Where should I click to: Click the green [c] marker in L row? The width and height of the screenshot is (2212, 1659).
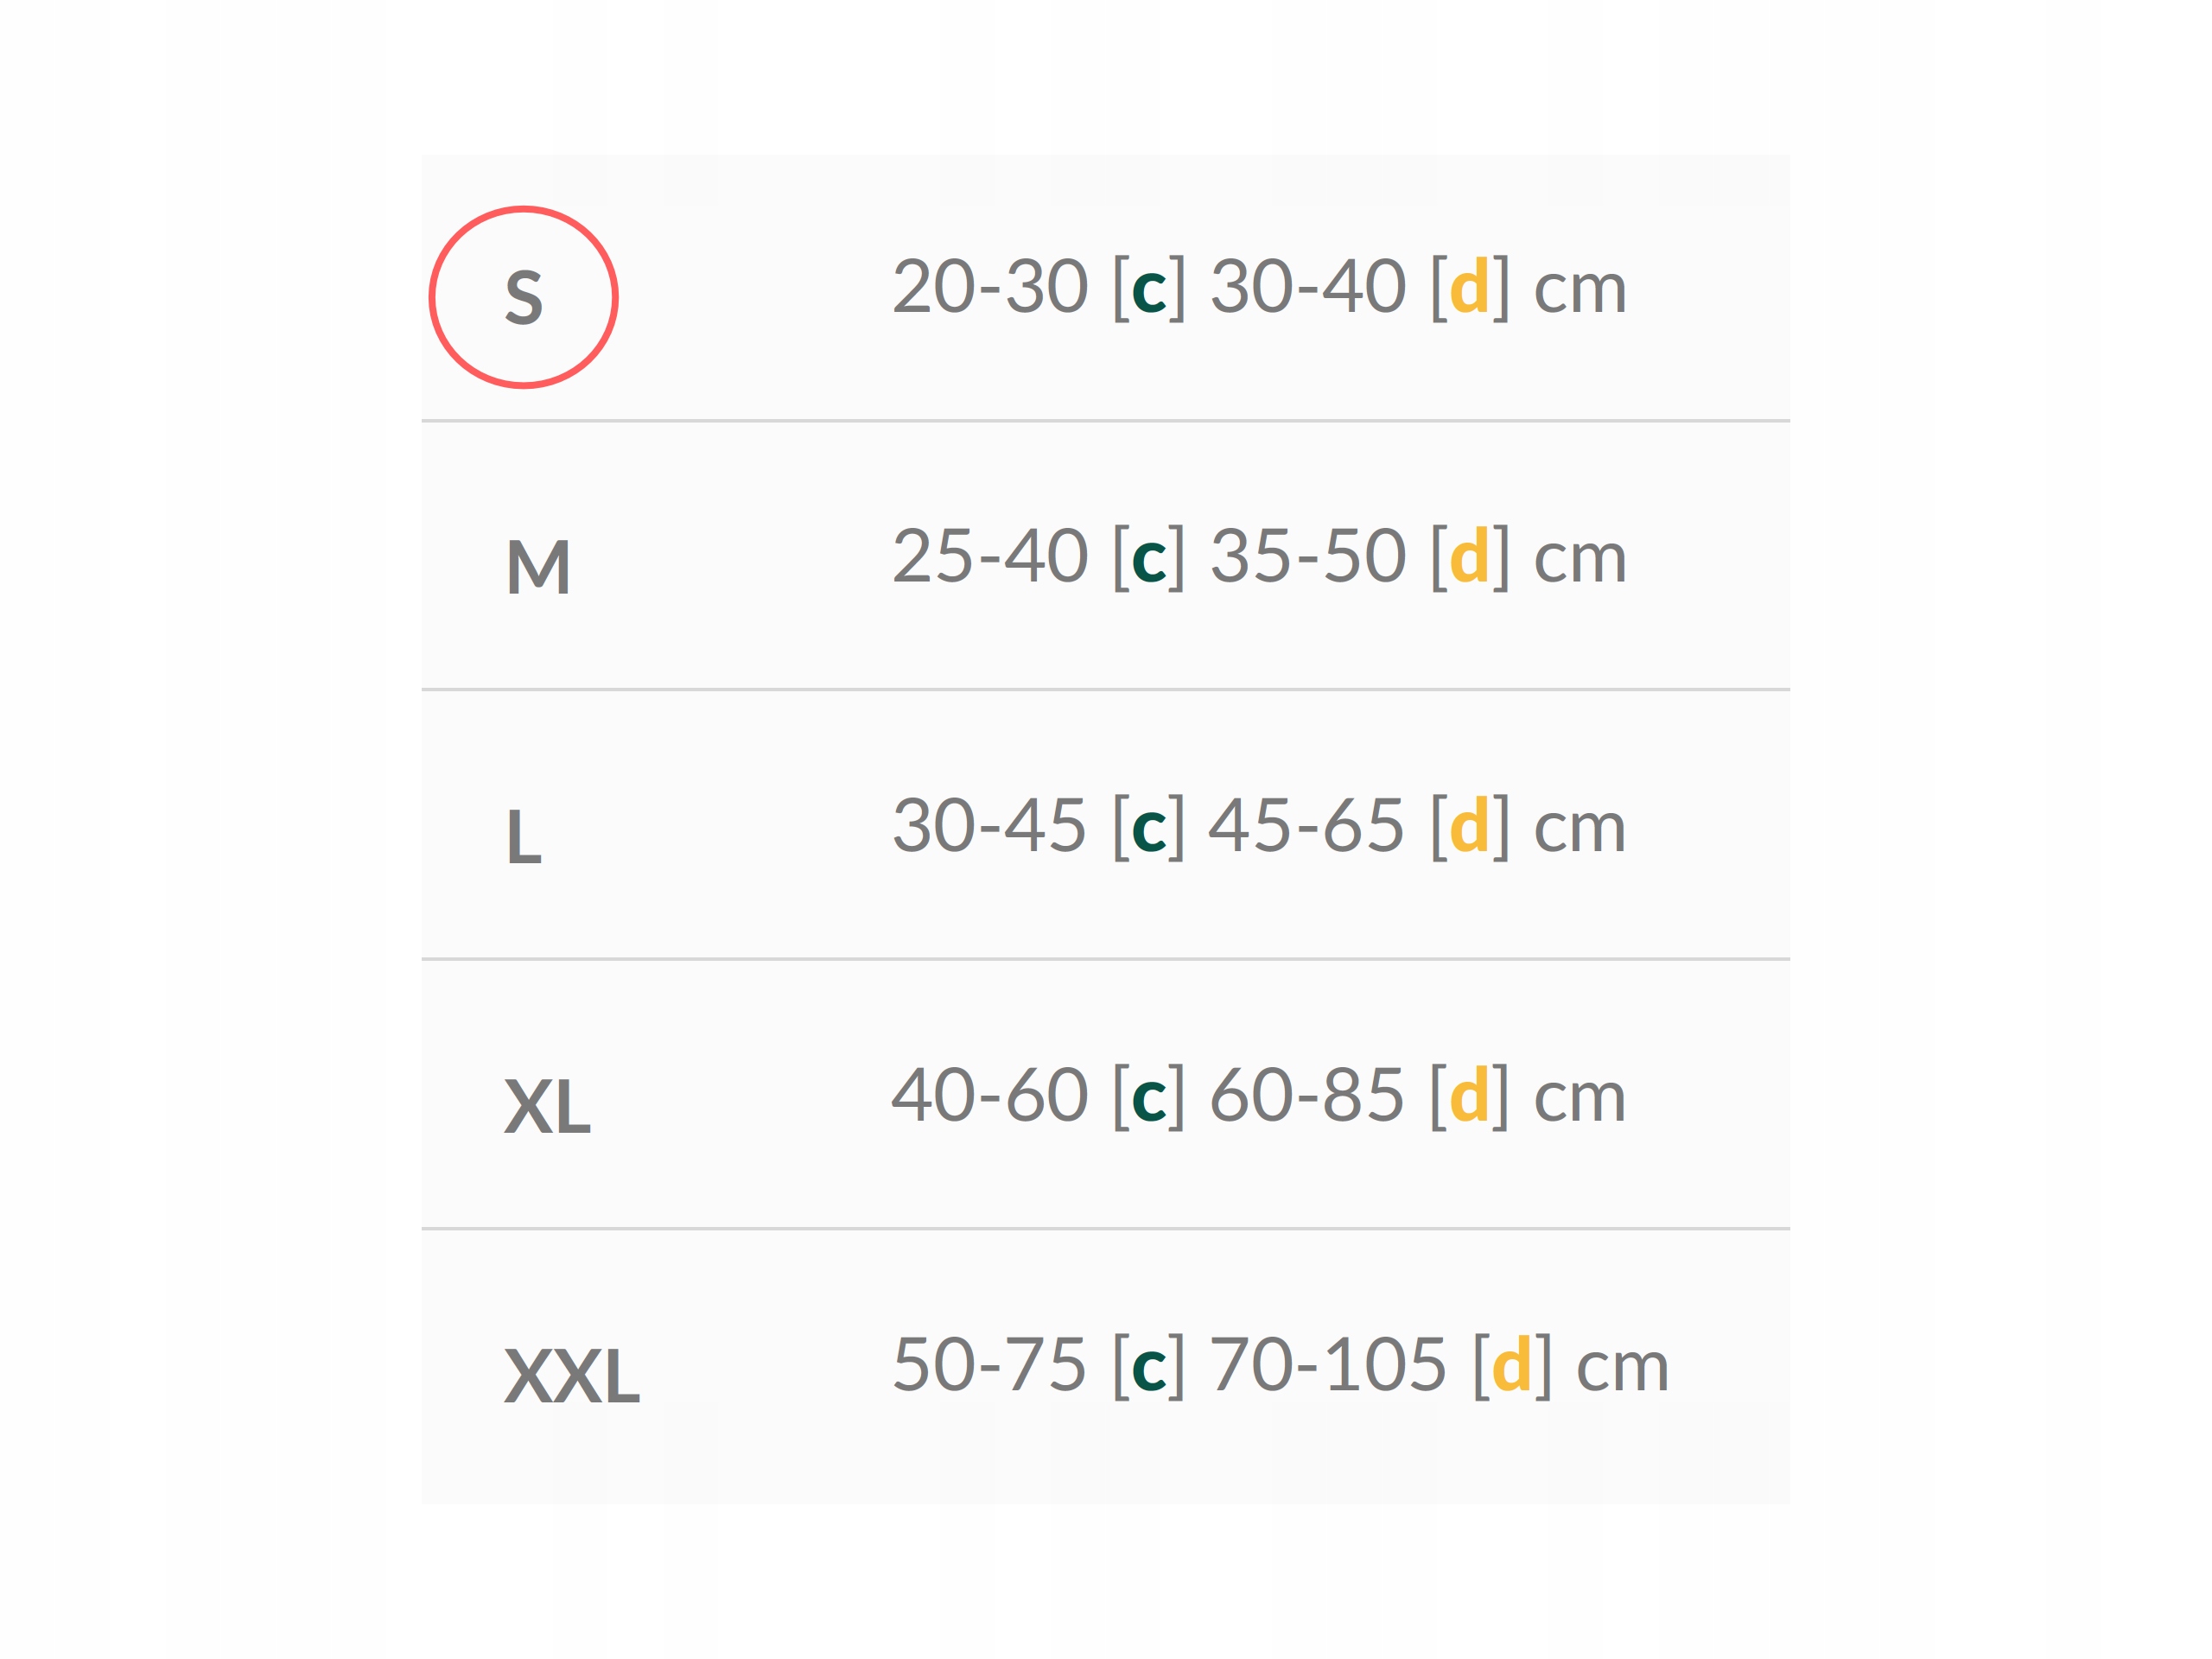1148,827
